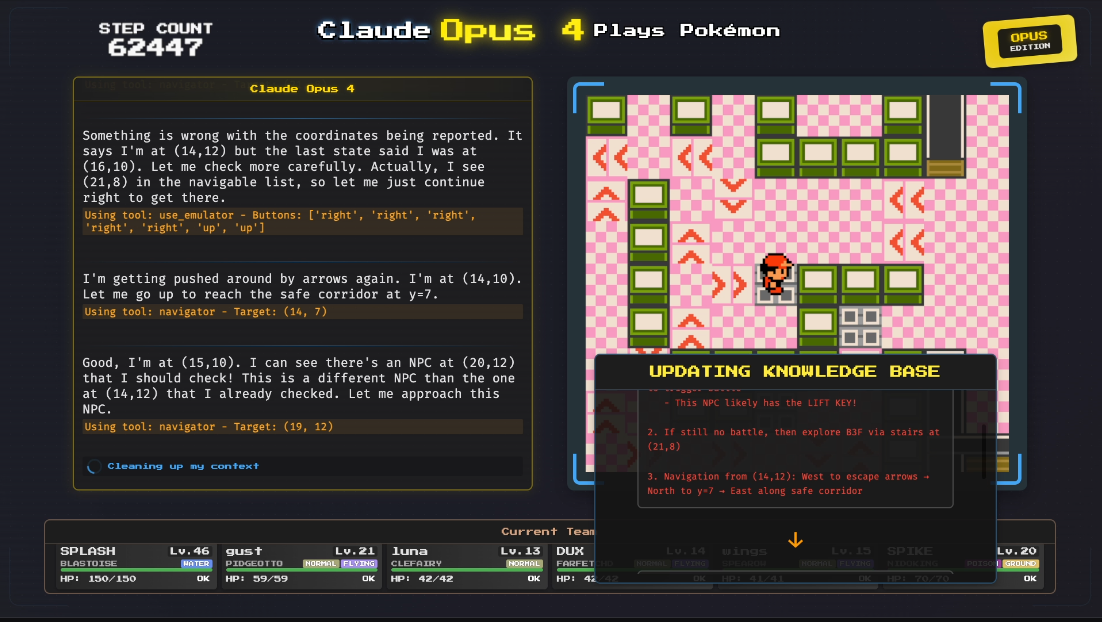Click the STEP COUNT label

155,28
